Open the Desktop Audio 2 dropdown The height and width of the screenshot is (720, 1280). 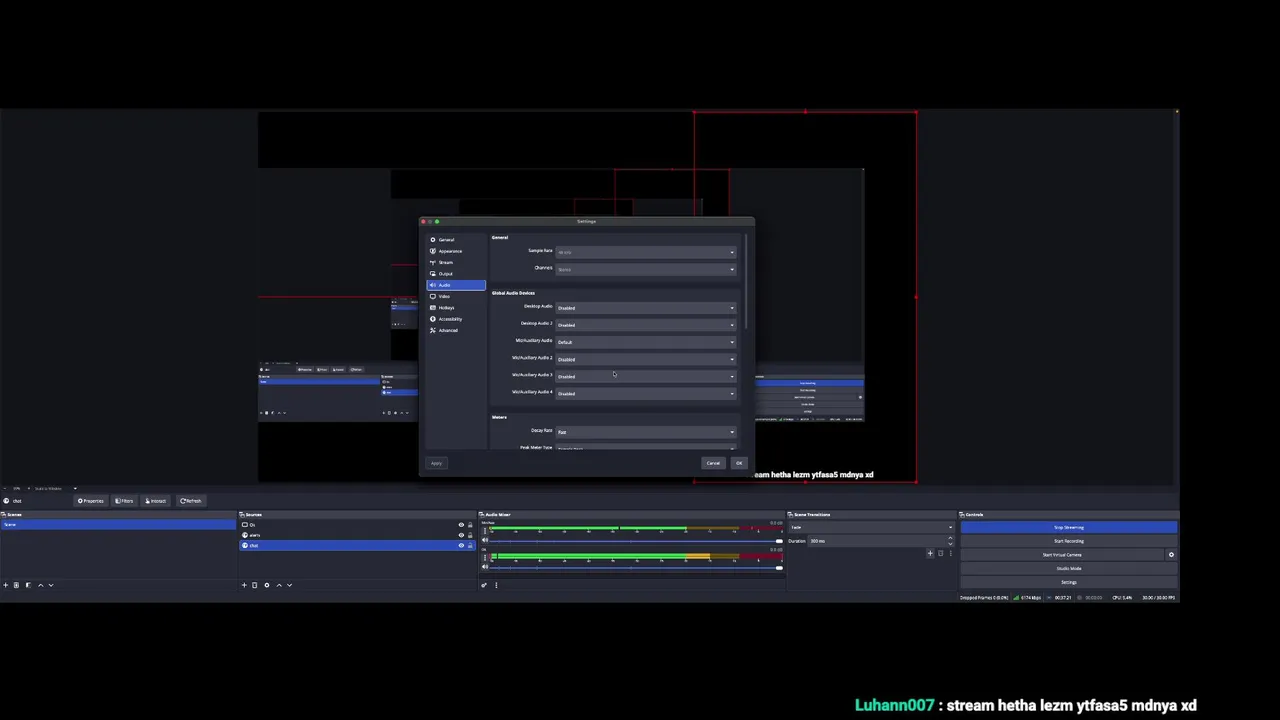pyautogui.click(x=646, y=325)
